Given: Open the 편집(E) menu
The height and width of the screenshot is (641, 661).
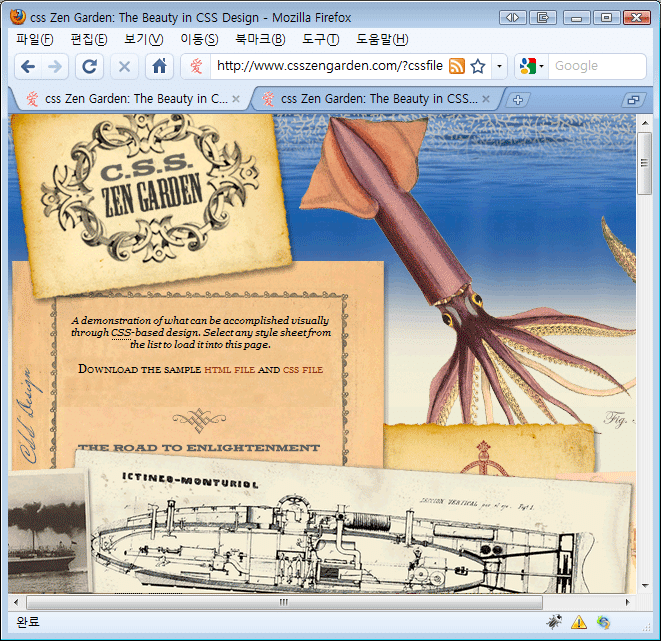Looking at the screenshot, I should pyautogui.click(x=89, y=39).
